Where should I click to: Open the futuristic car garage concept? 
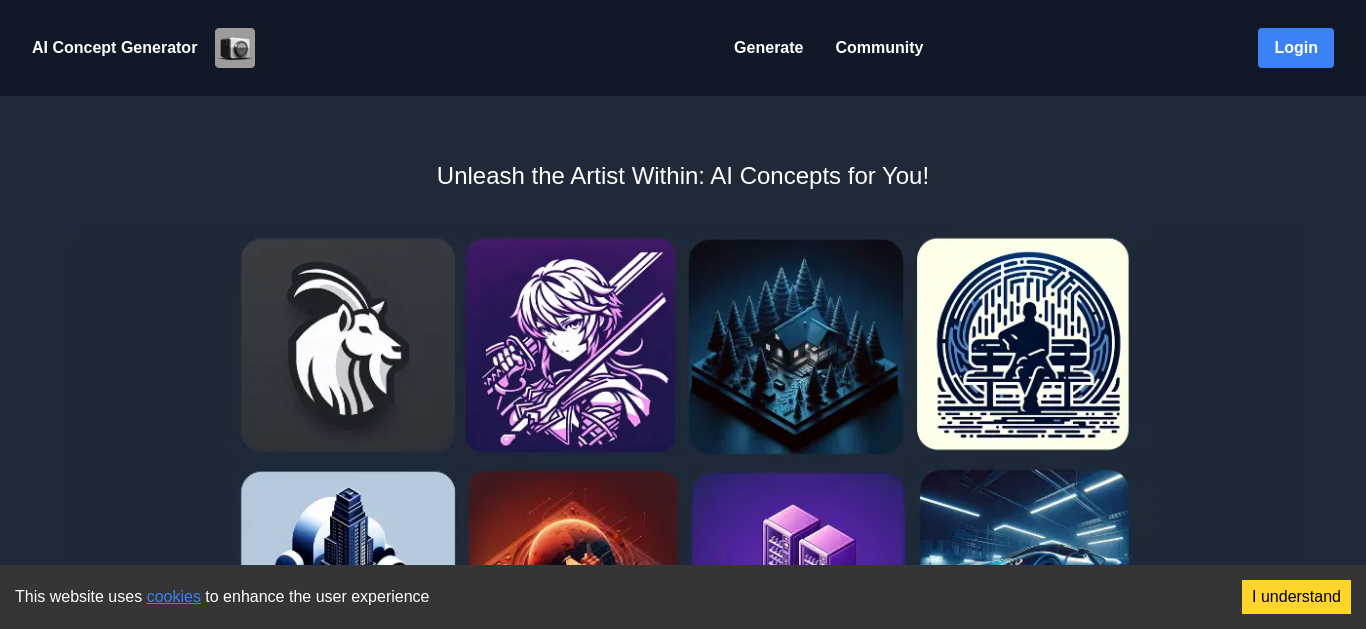[x=1024, y=518]
